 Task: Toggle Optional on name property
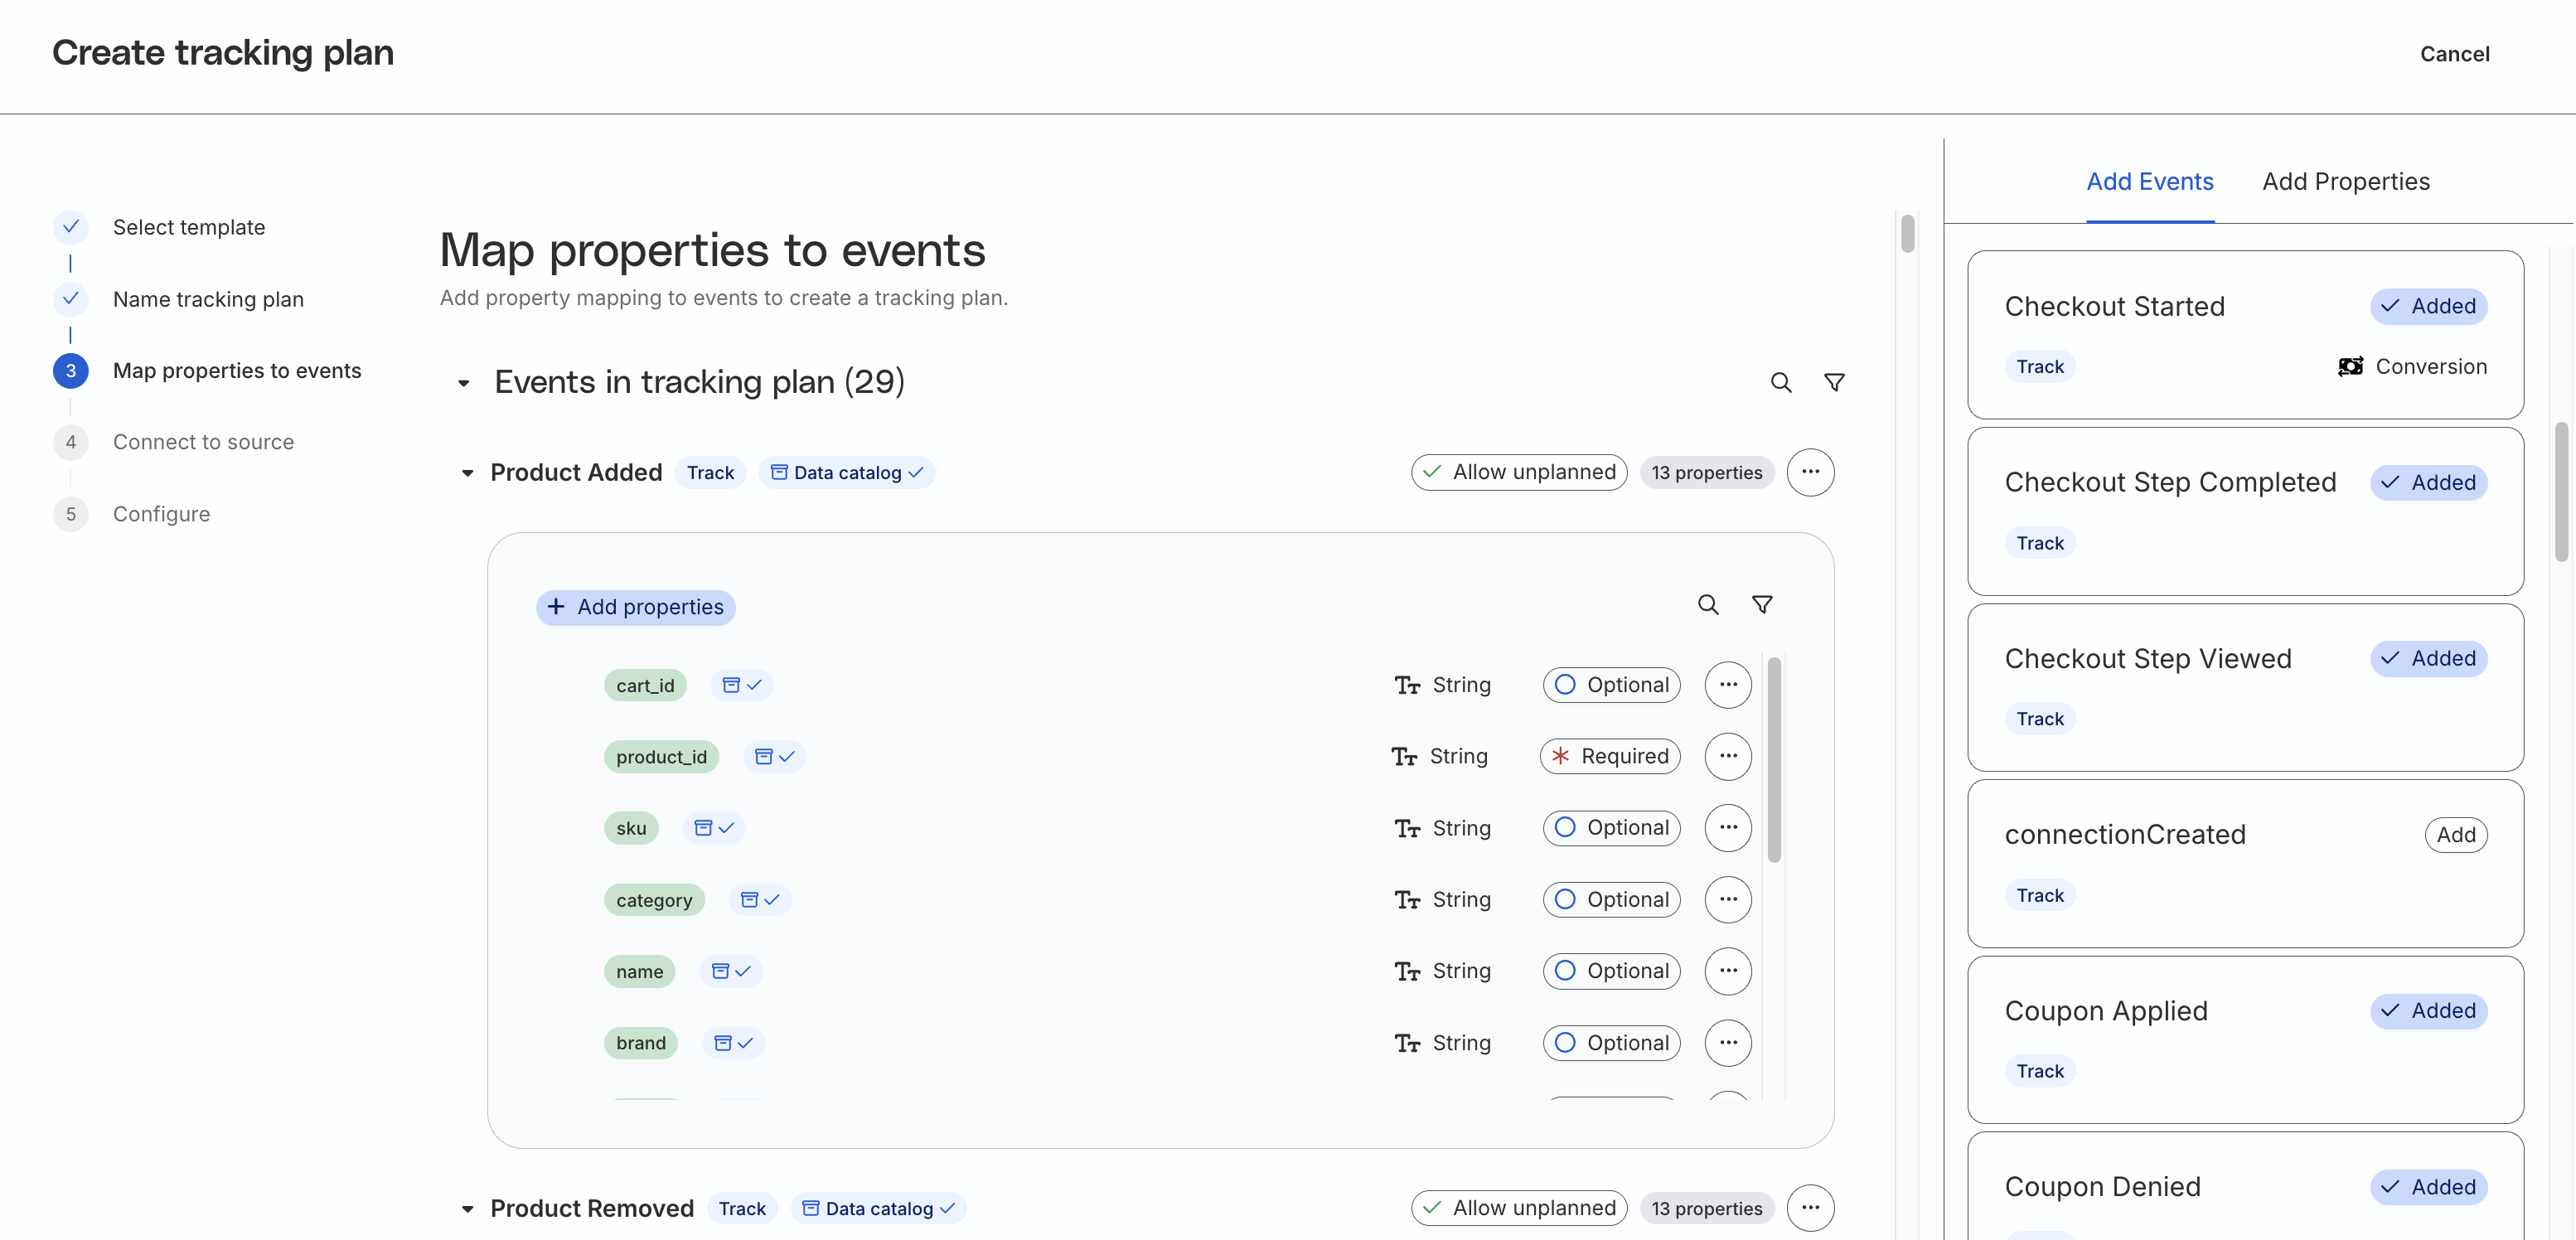[x=1611, y=971]
